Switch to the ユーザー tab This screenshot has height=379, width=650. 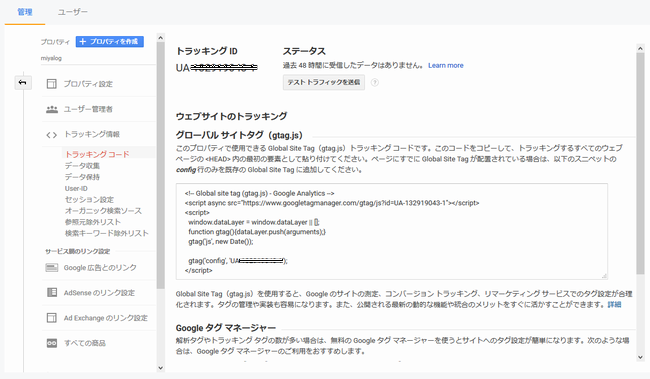73,12
